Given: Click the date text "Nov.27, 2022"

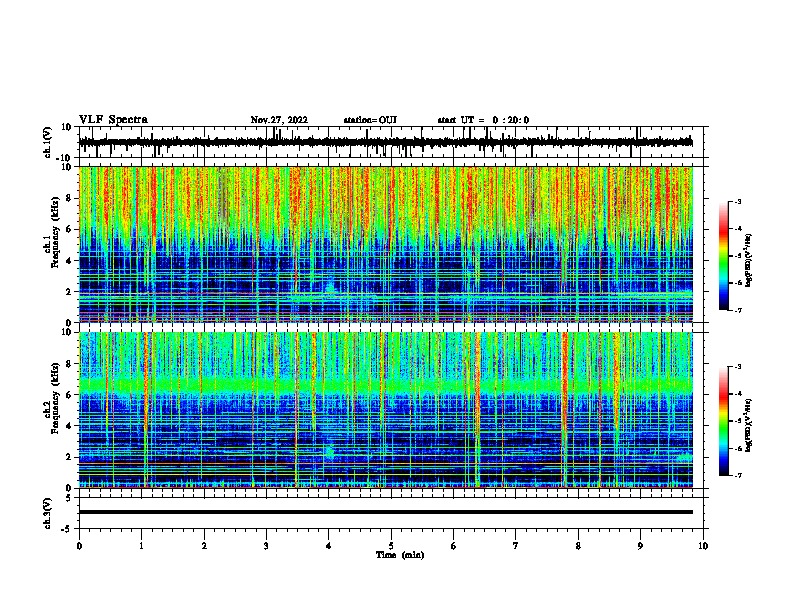Looking at the screenshot, I should click(279, 120).
